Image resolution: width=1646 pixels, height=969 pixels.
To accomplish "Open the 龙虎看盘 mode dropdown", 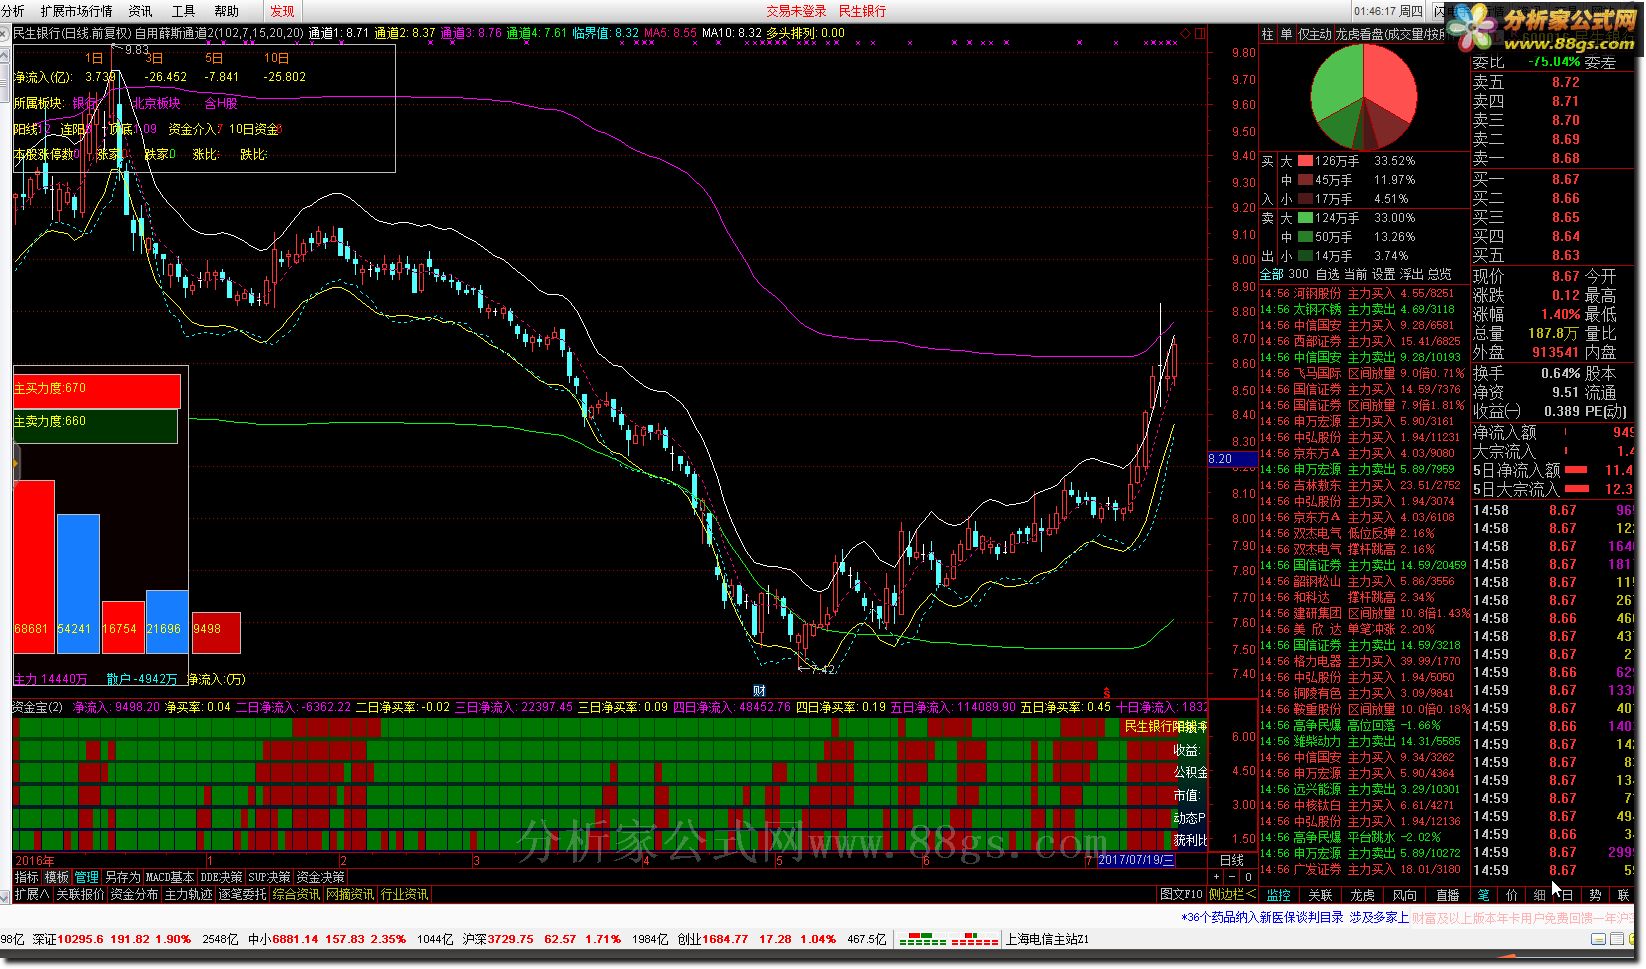I will click(1390, 34).
